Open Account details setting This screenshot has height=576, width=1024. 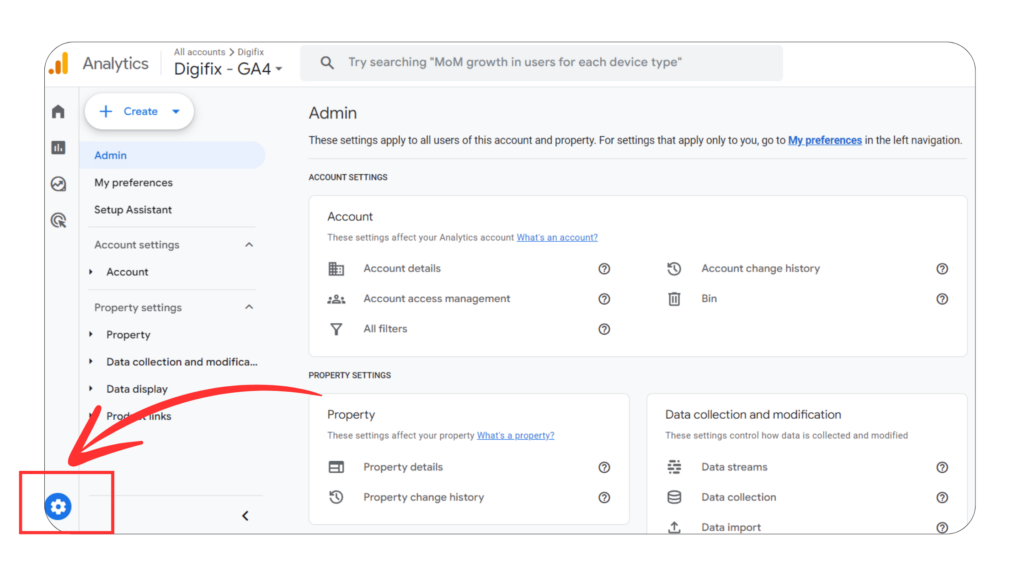tap(402, 268)
